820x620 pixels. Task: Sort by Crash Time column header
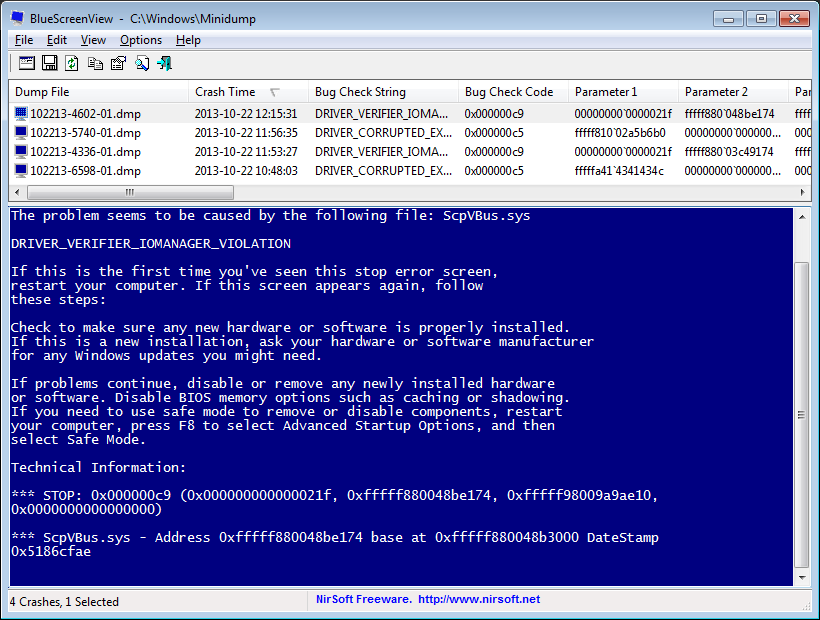click(248, 92)
